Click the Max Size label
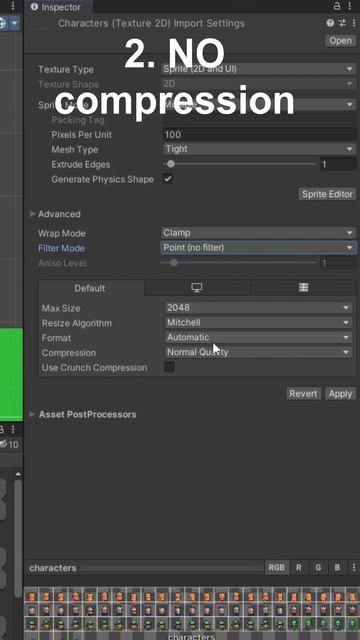Viewport: 360px width, 640px height. [61, 308]
